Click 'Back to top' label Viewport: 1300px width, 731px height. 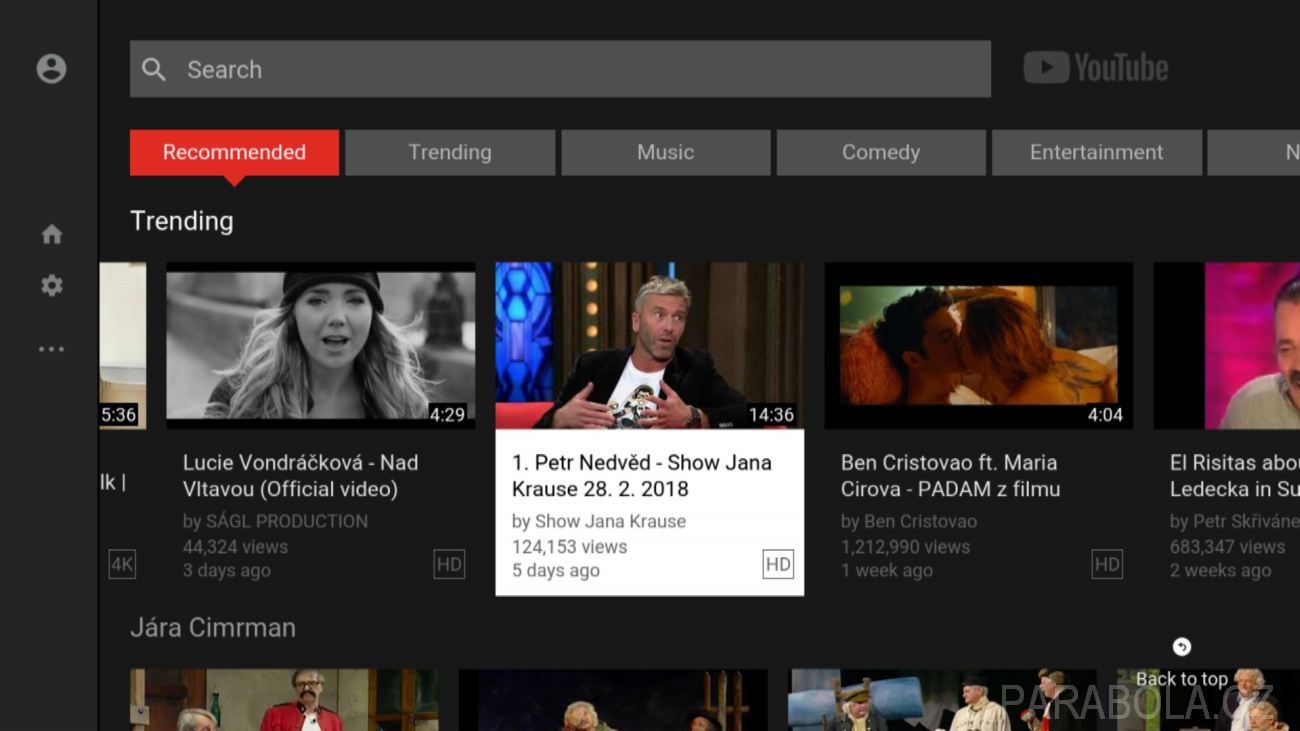1181,679
